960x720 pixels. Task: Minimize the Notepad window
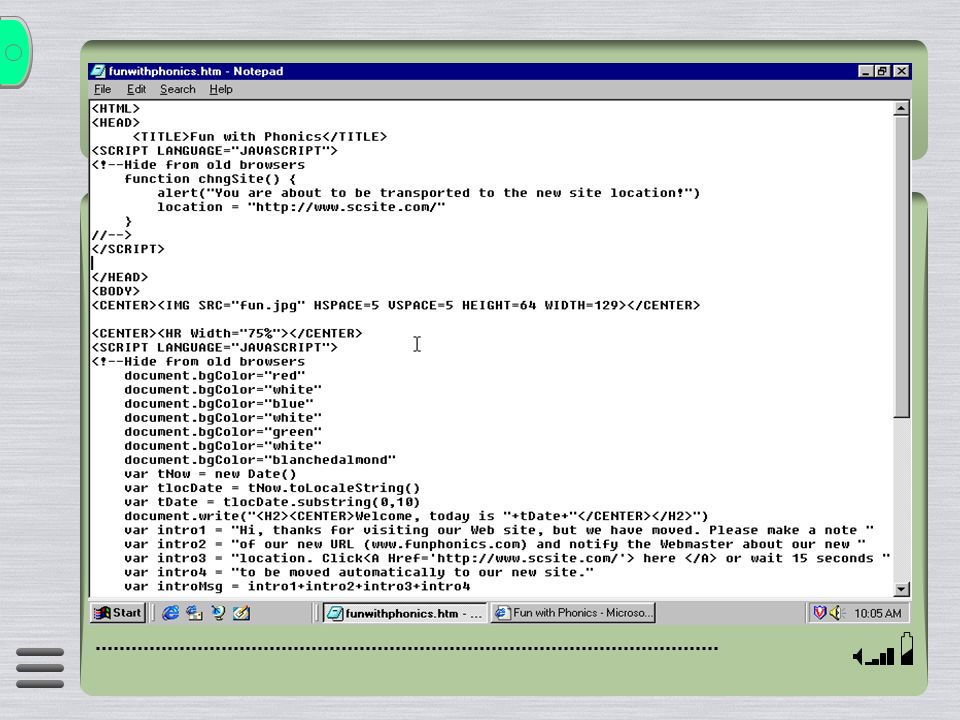865,71
